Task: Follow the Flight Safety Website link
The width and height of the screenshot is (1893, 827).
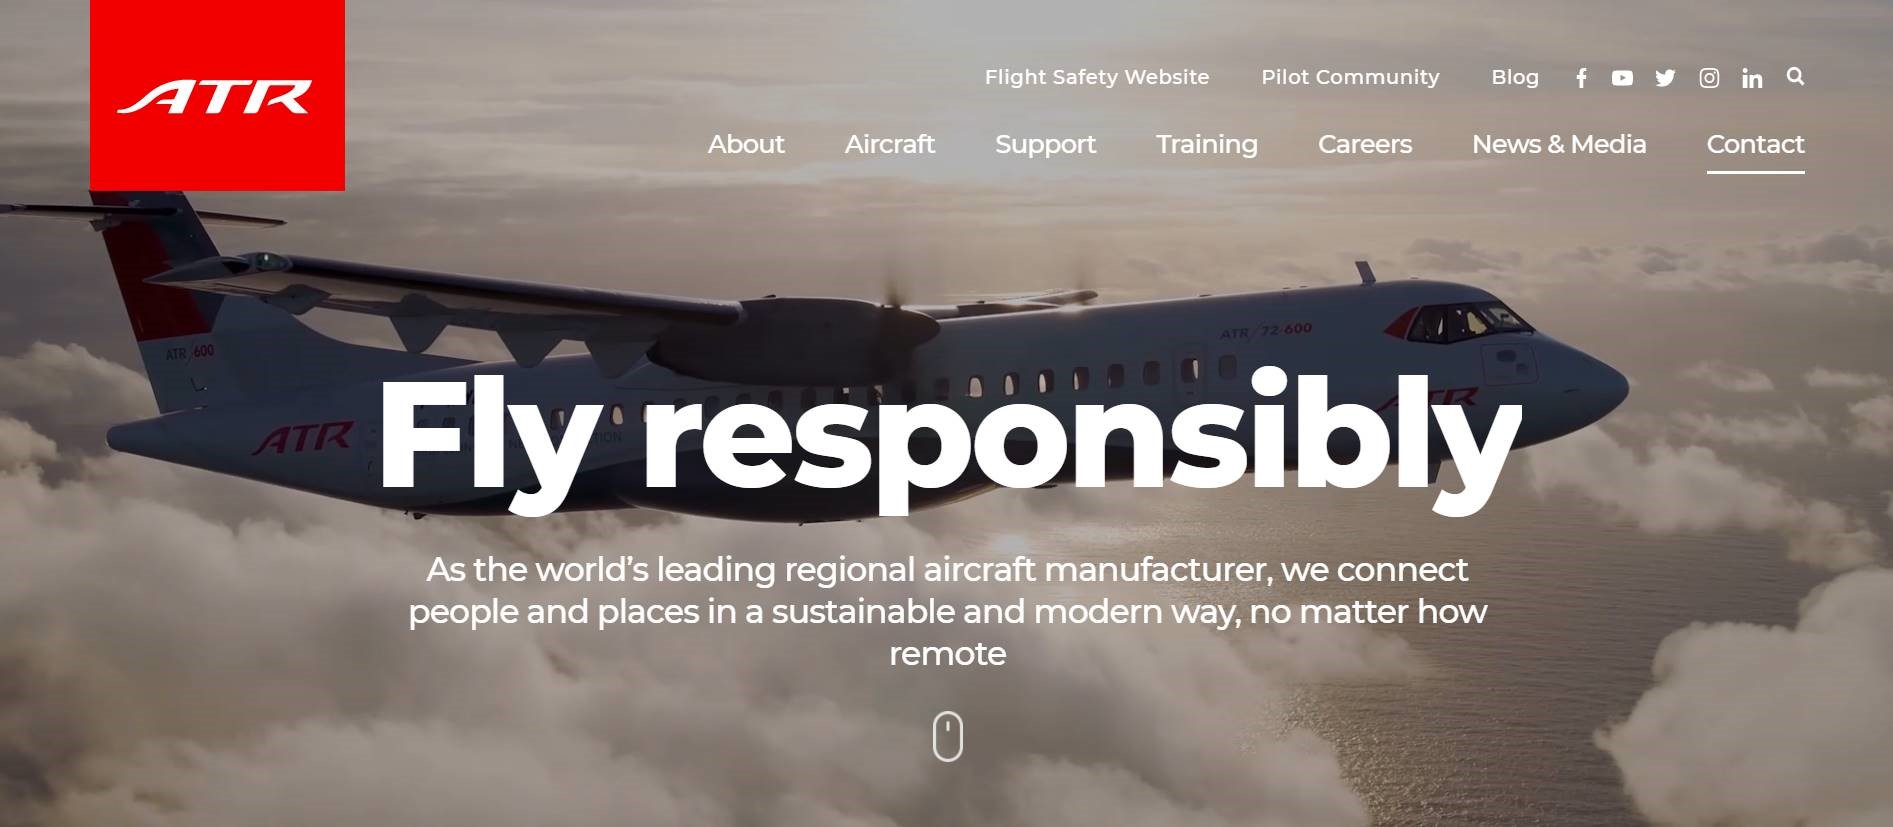Action: coord(1097,77)
